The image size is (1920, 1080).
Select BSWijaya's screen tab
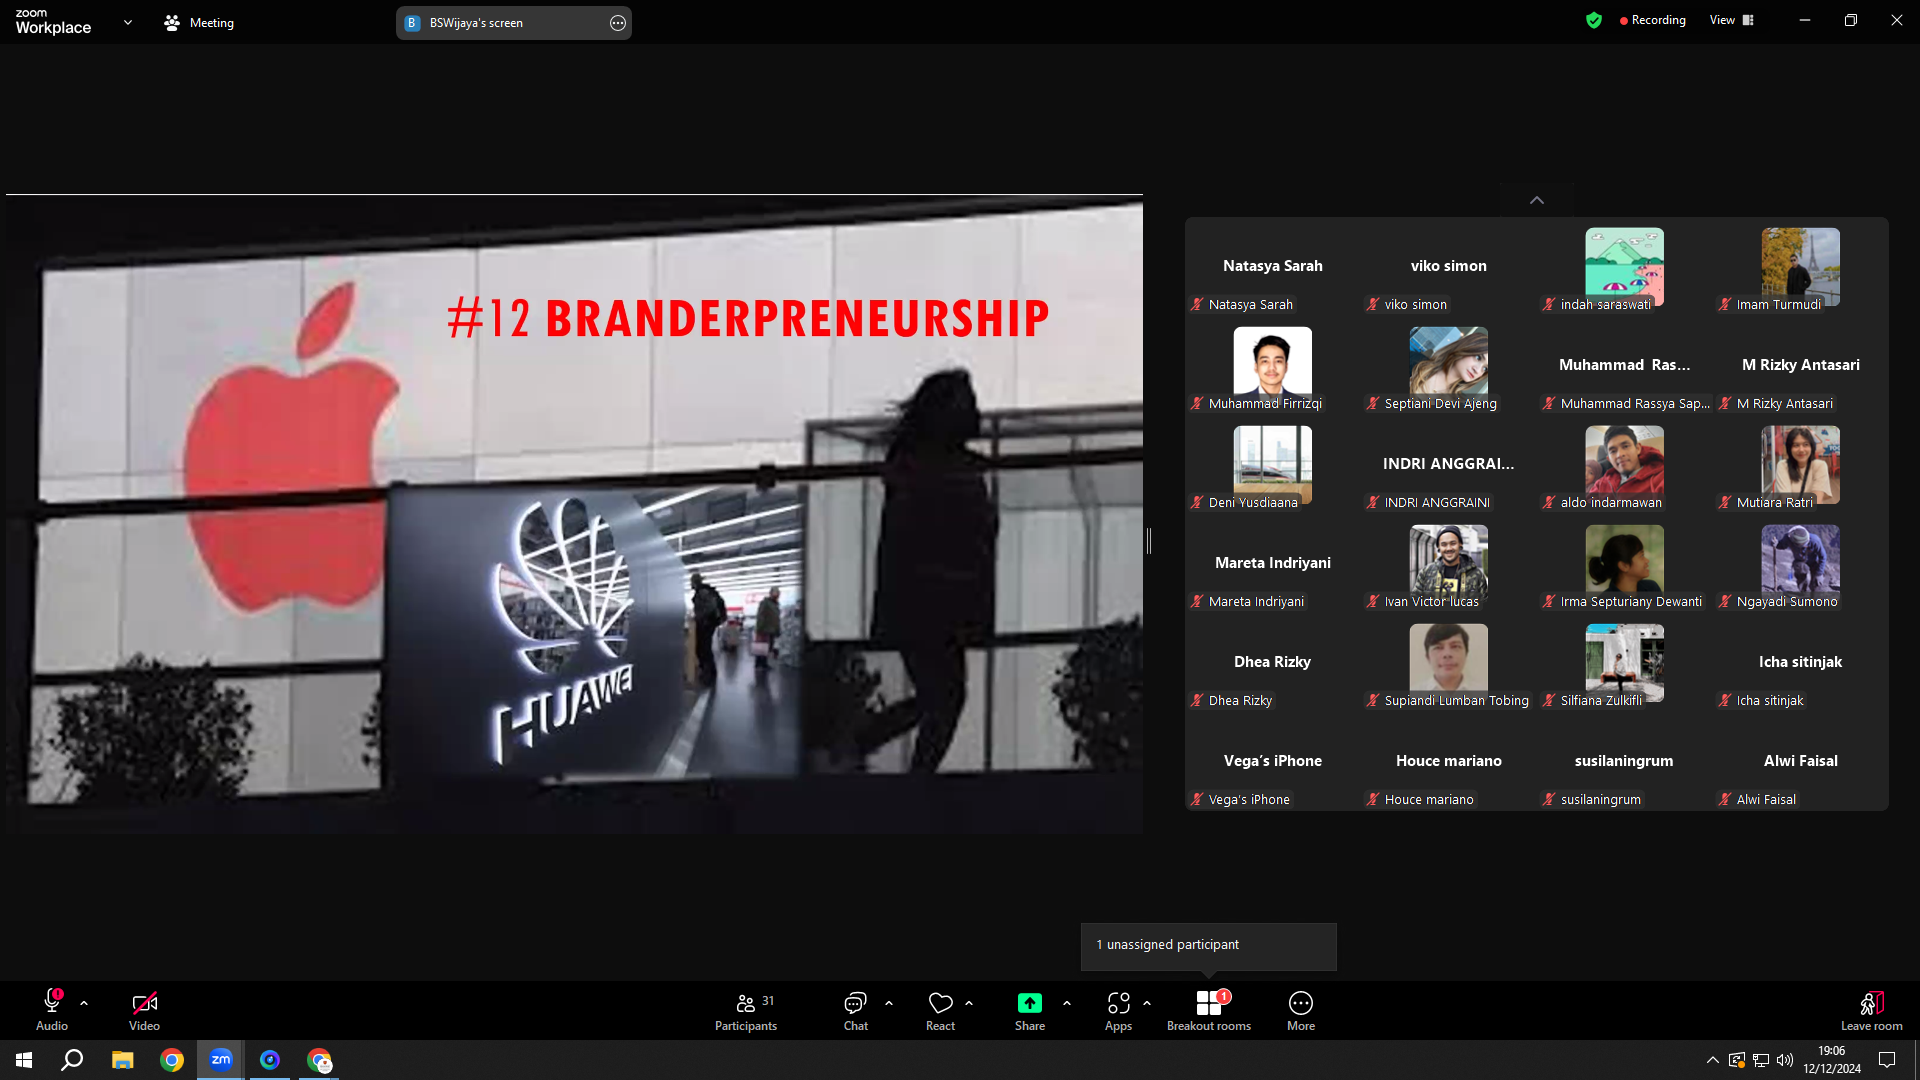pyautogui.click(x=514, y=23)
